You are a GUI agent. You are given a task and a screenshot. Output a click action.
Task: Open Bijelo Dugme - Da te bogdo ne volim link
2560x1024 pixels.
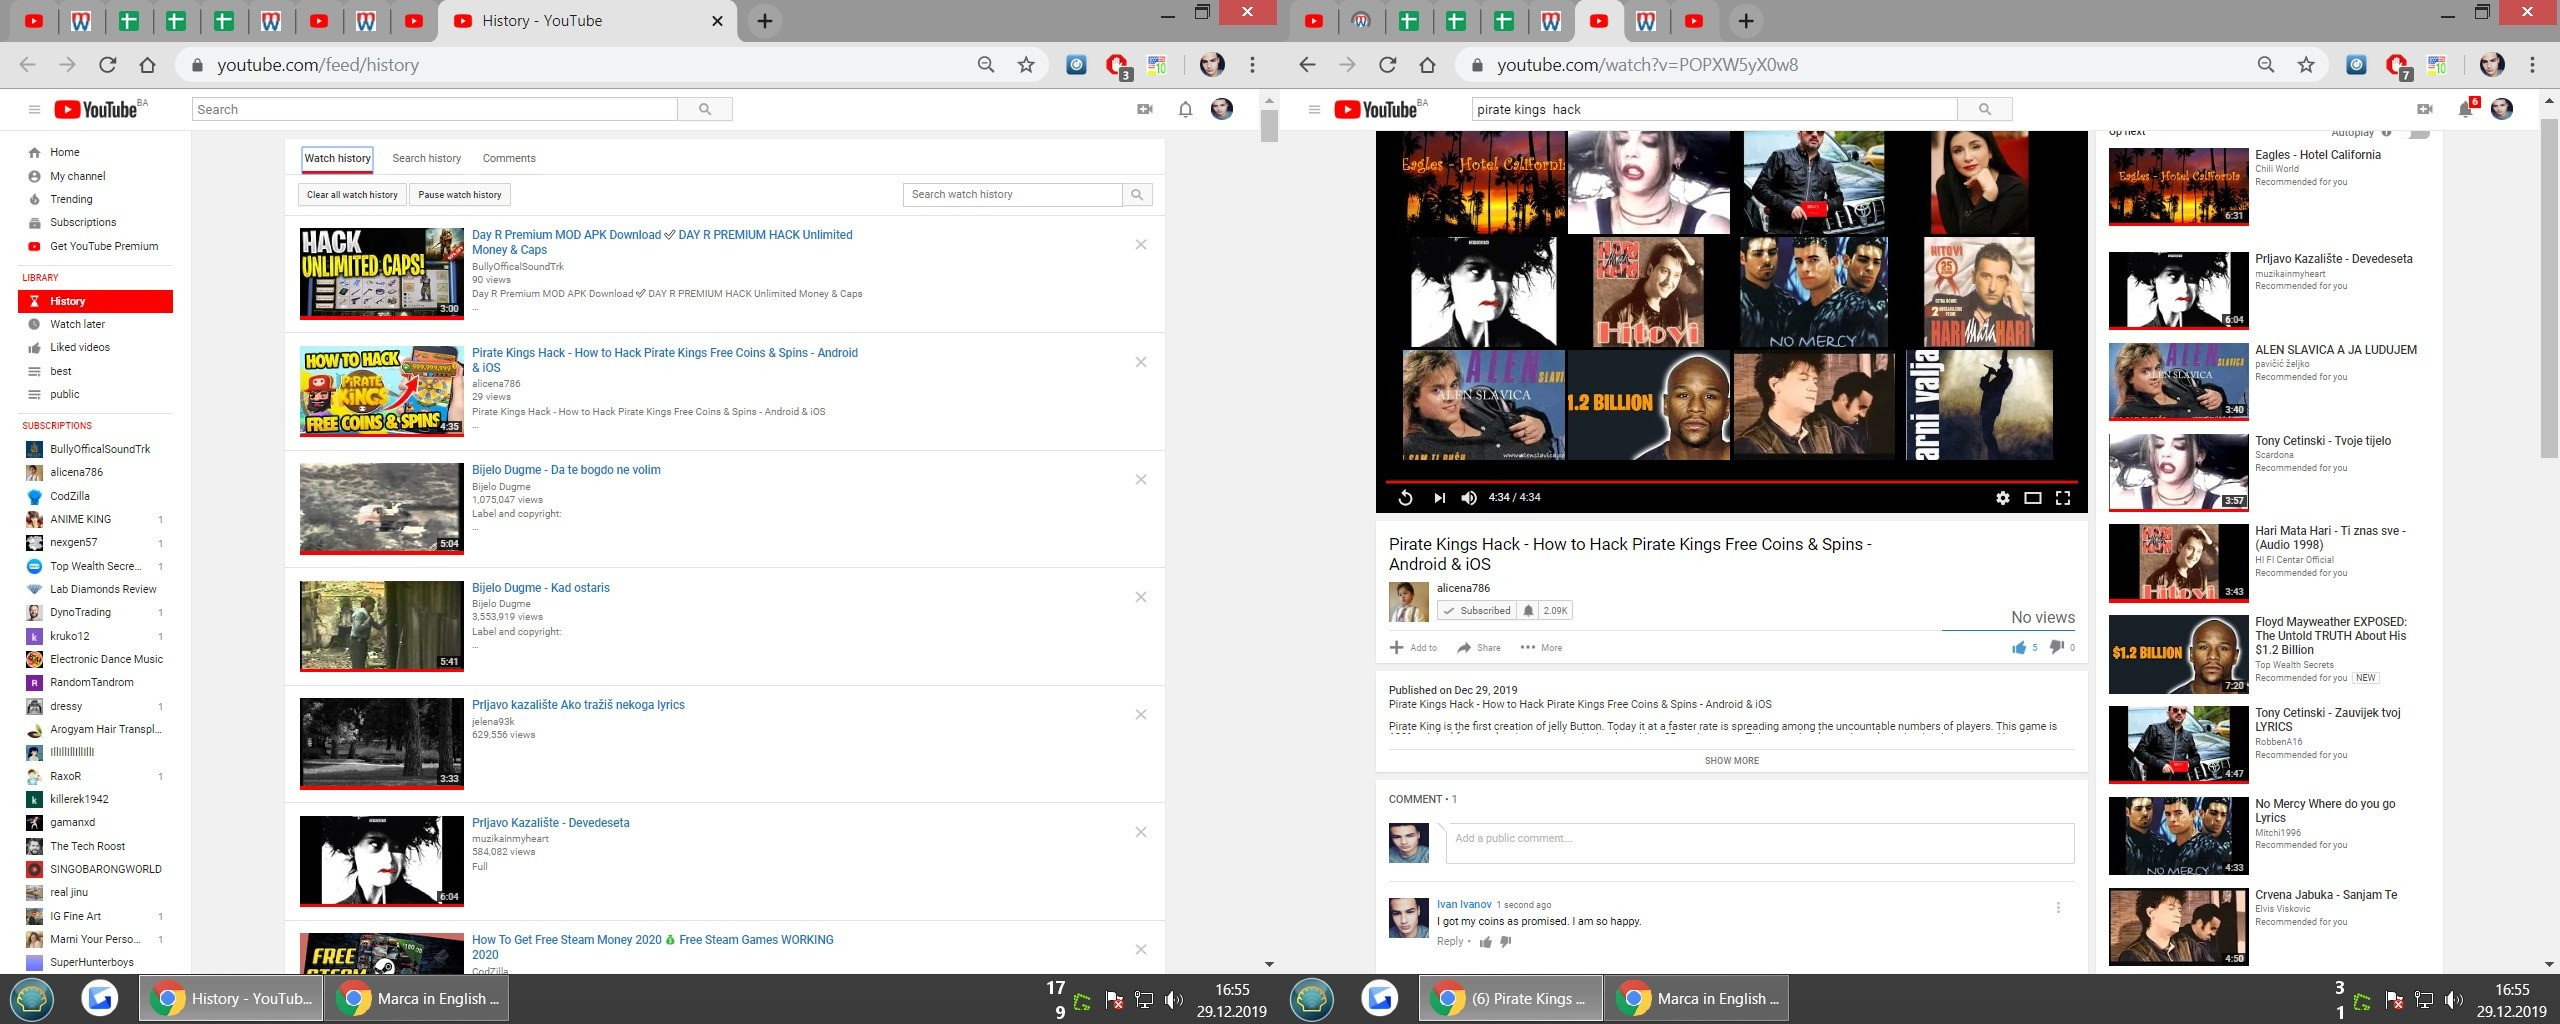tap(566, 470)
